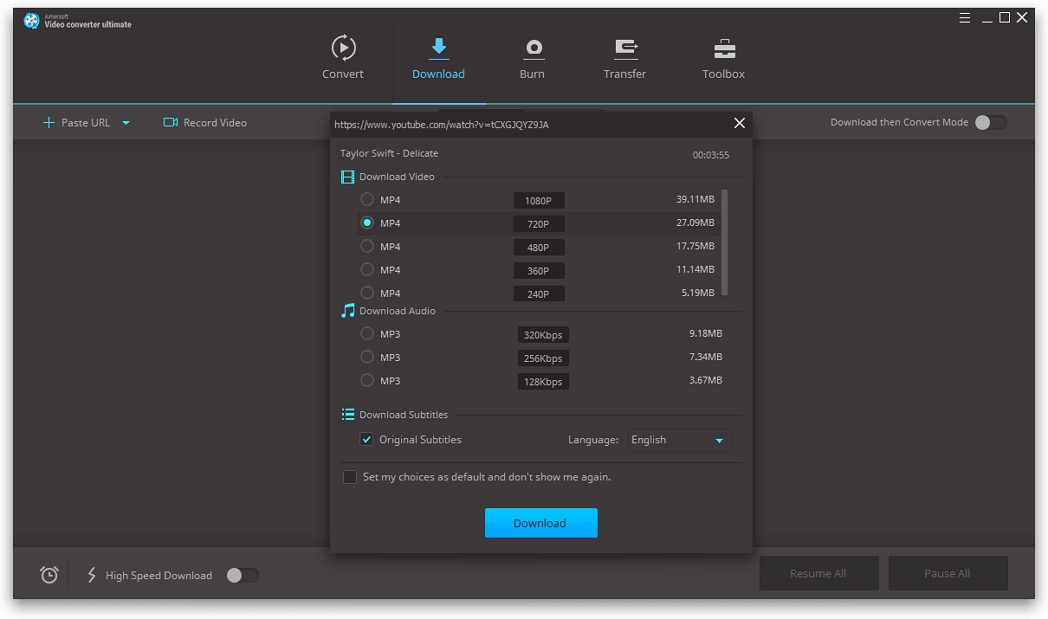
Task: Open the subtitle Language dropdown
Action: pyautogui.click(x=678, y=440)
